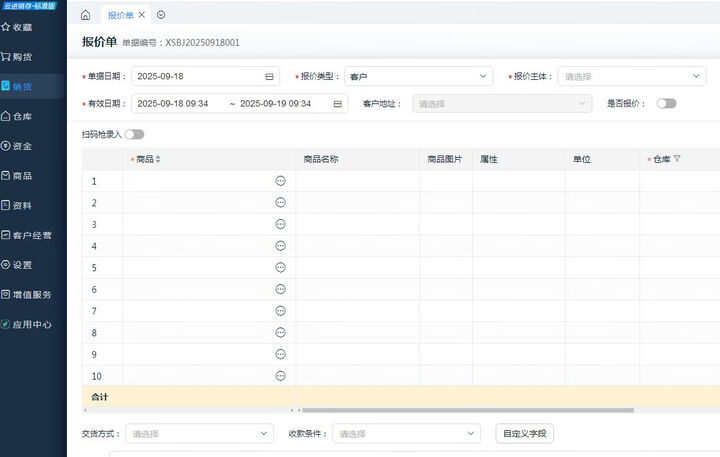Screen dimensions: 720x457
Task: Sort by the 商品 column arrows
Action: point(158,159)
